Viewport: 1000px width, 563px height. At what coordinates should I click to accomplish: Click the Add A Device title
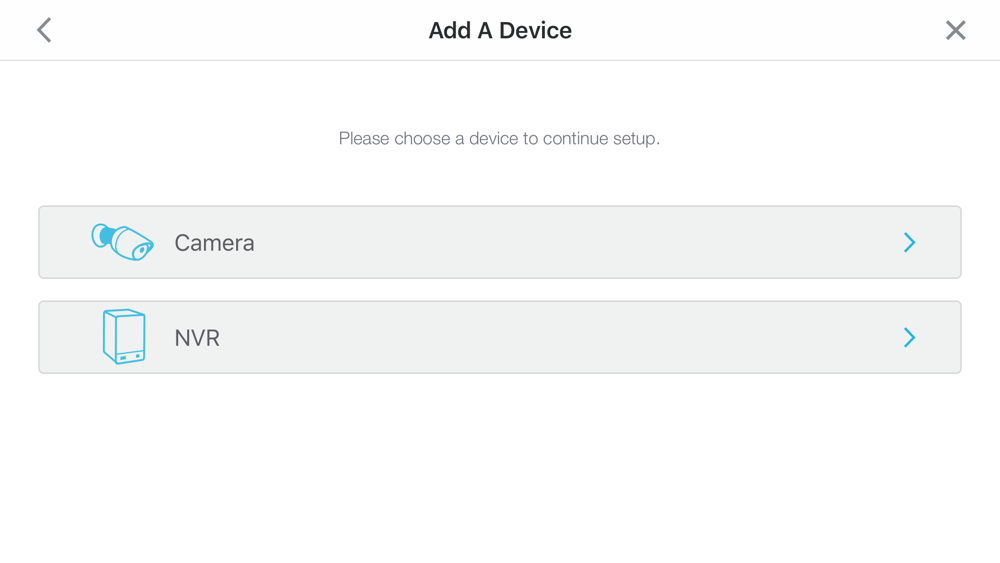point(500,30)
